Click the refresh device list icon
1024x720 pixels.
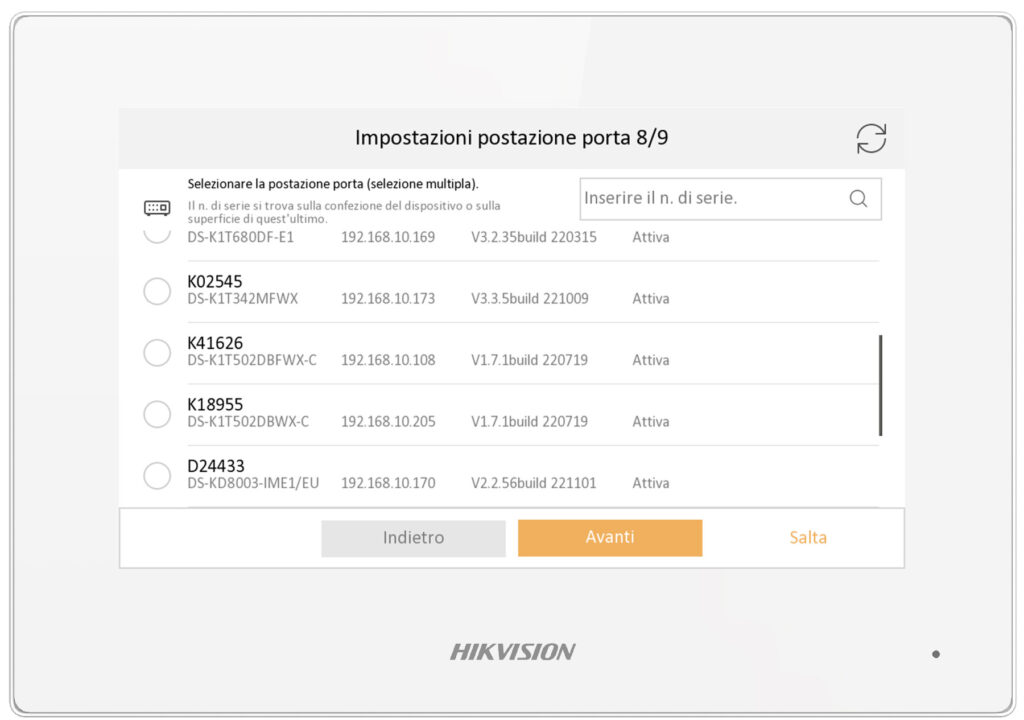pos(871,138)
